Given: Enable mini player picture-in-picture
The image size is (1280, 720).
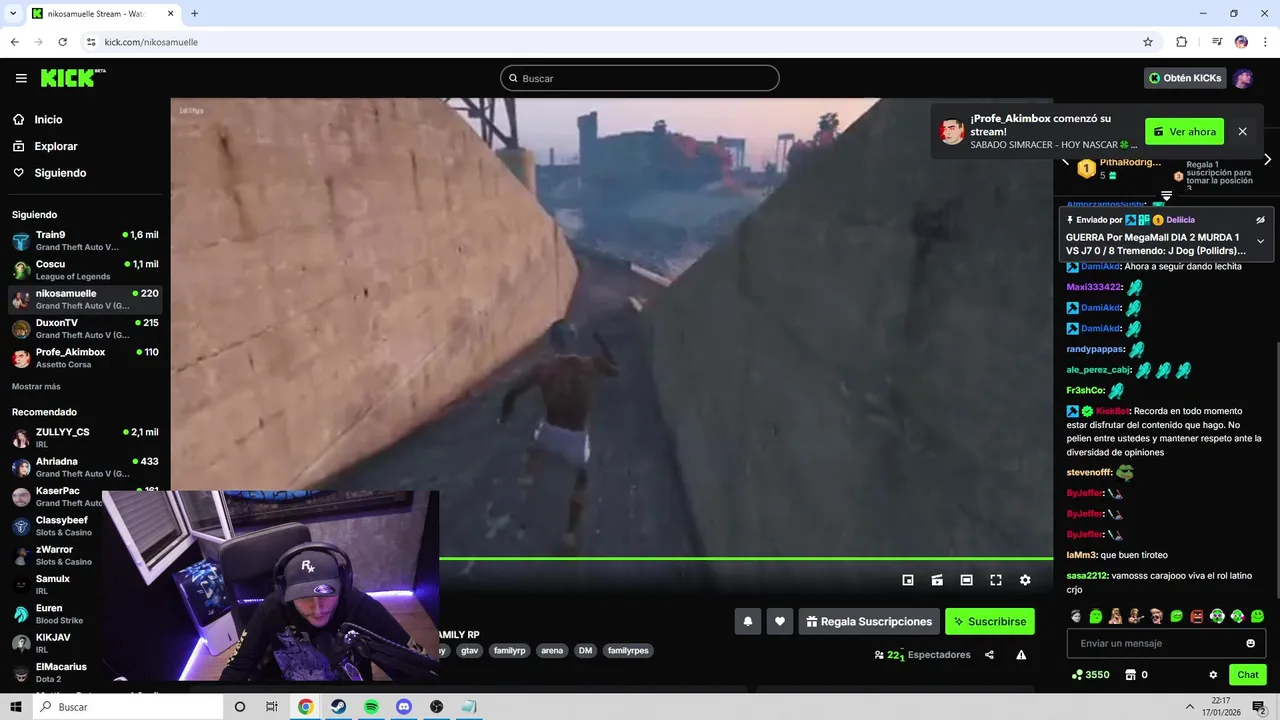Looking at the screenshot, I should coord(908,580).
